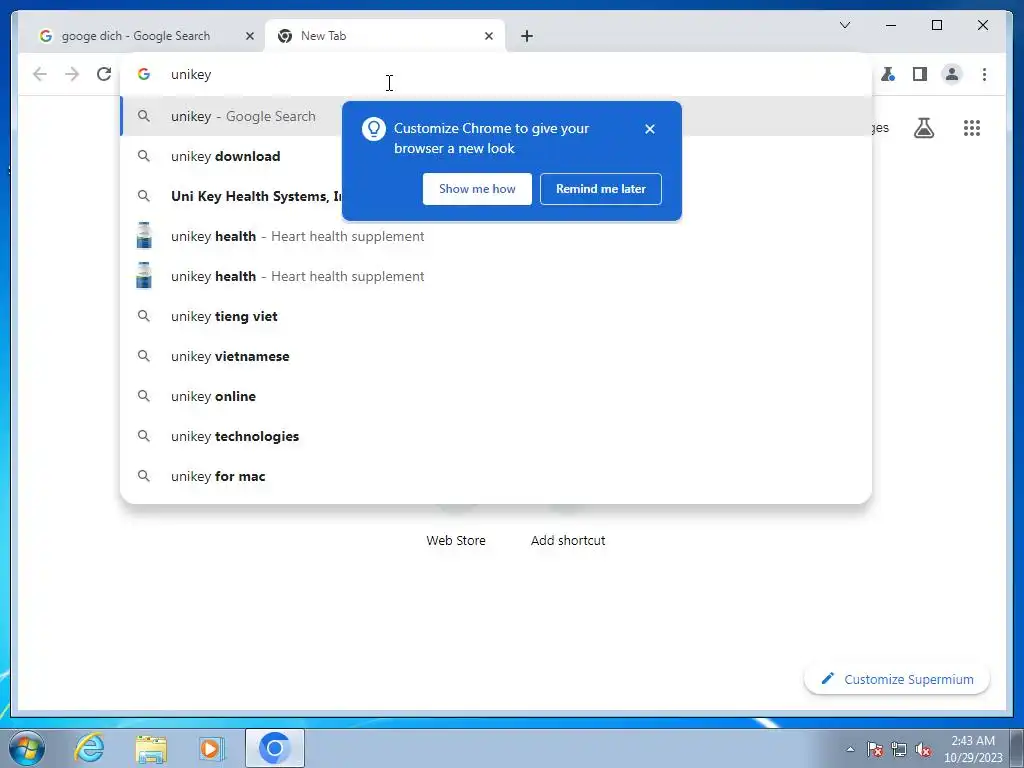Select the 'unikey - Google Search' suggestion

click(x=496, y=116)
